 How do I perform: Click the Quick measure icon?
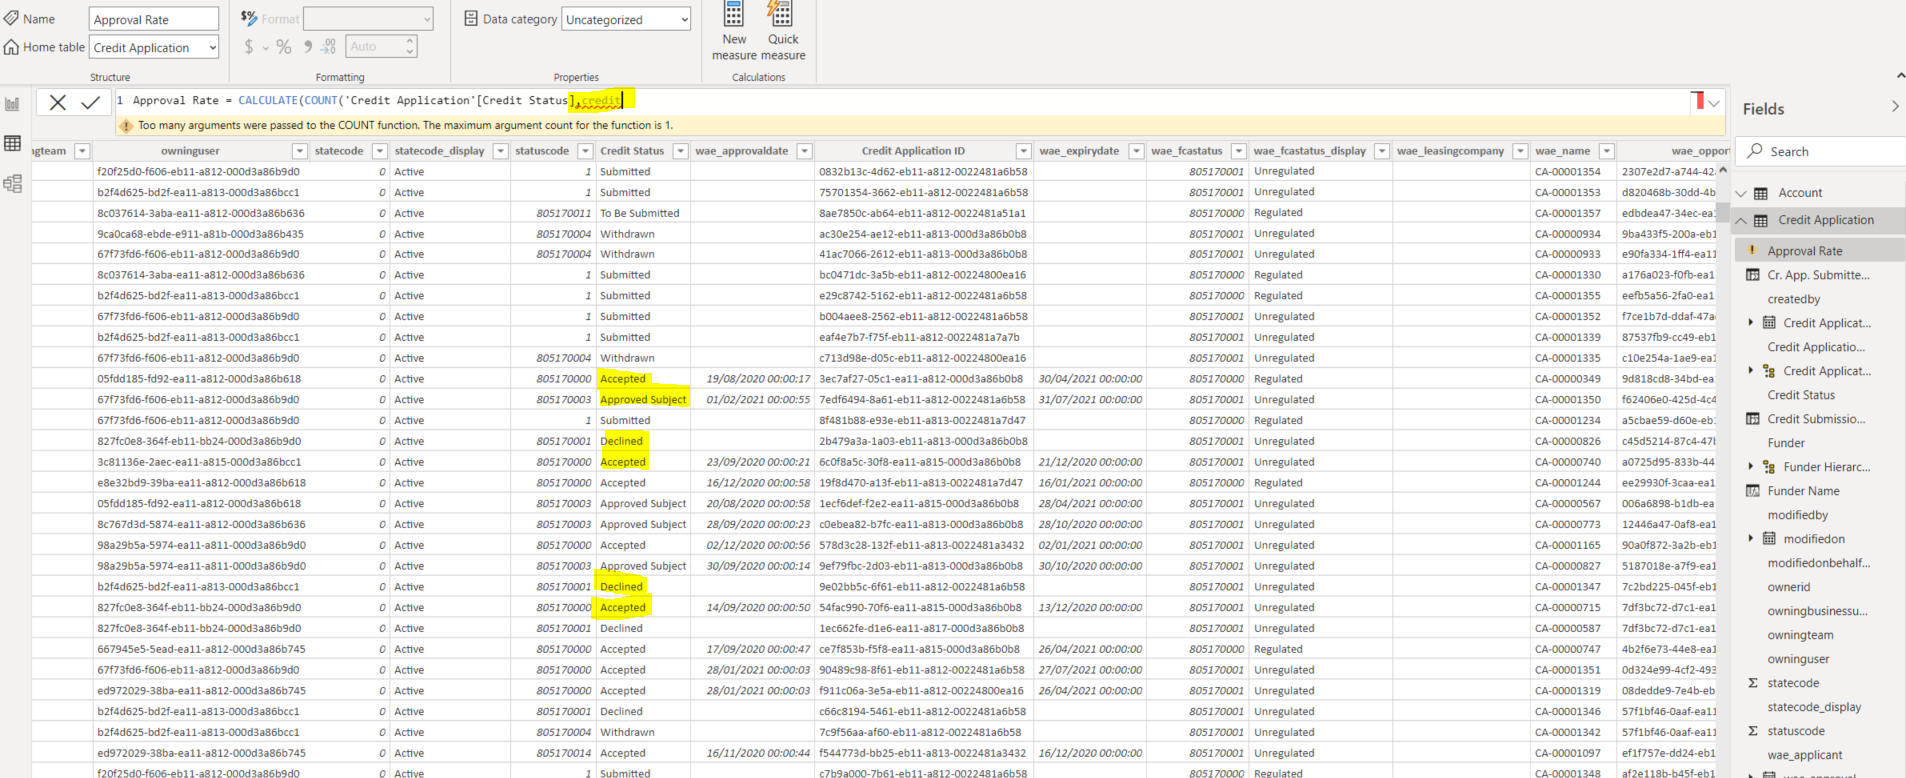pyautogui.click(x=781, y=14)
